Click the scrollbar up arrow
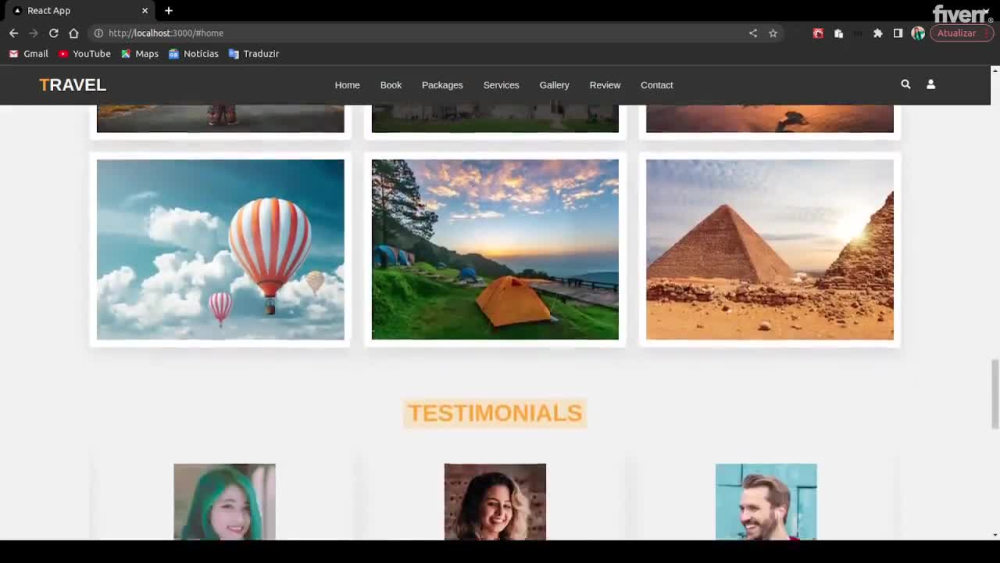The width and height of the screenshot is (1000, 563). click(995, 70)
